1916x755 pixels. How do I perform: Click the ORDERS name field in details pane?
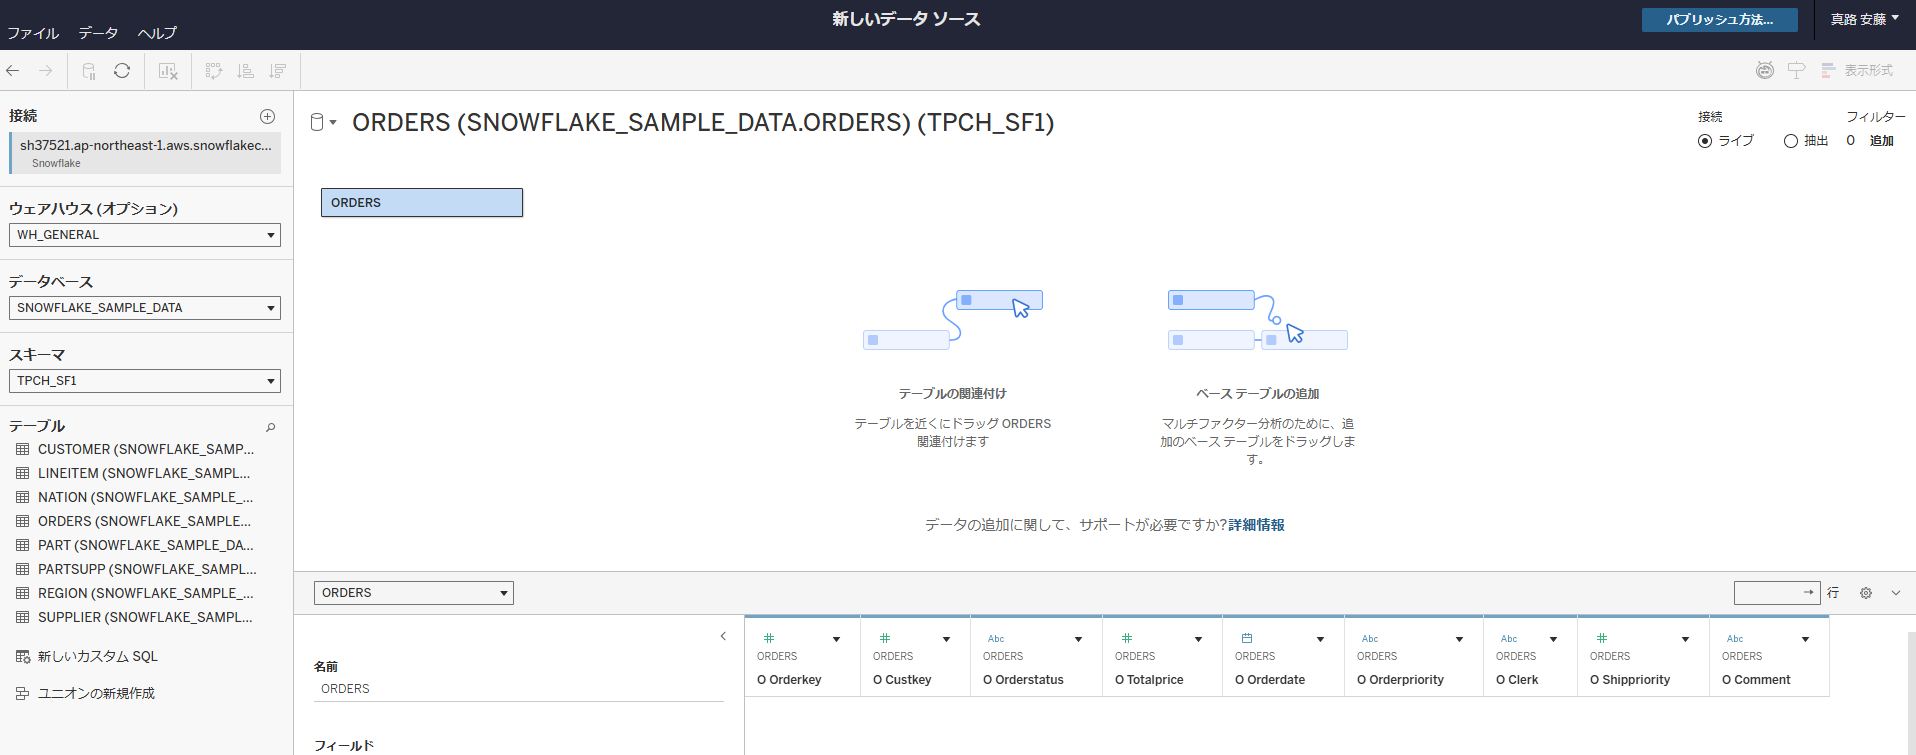click(518, 689)
